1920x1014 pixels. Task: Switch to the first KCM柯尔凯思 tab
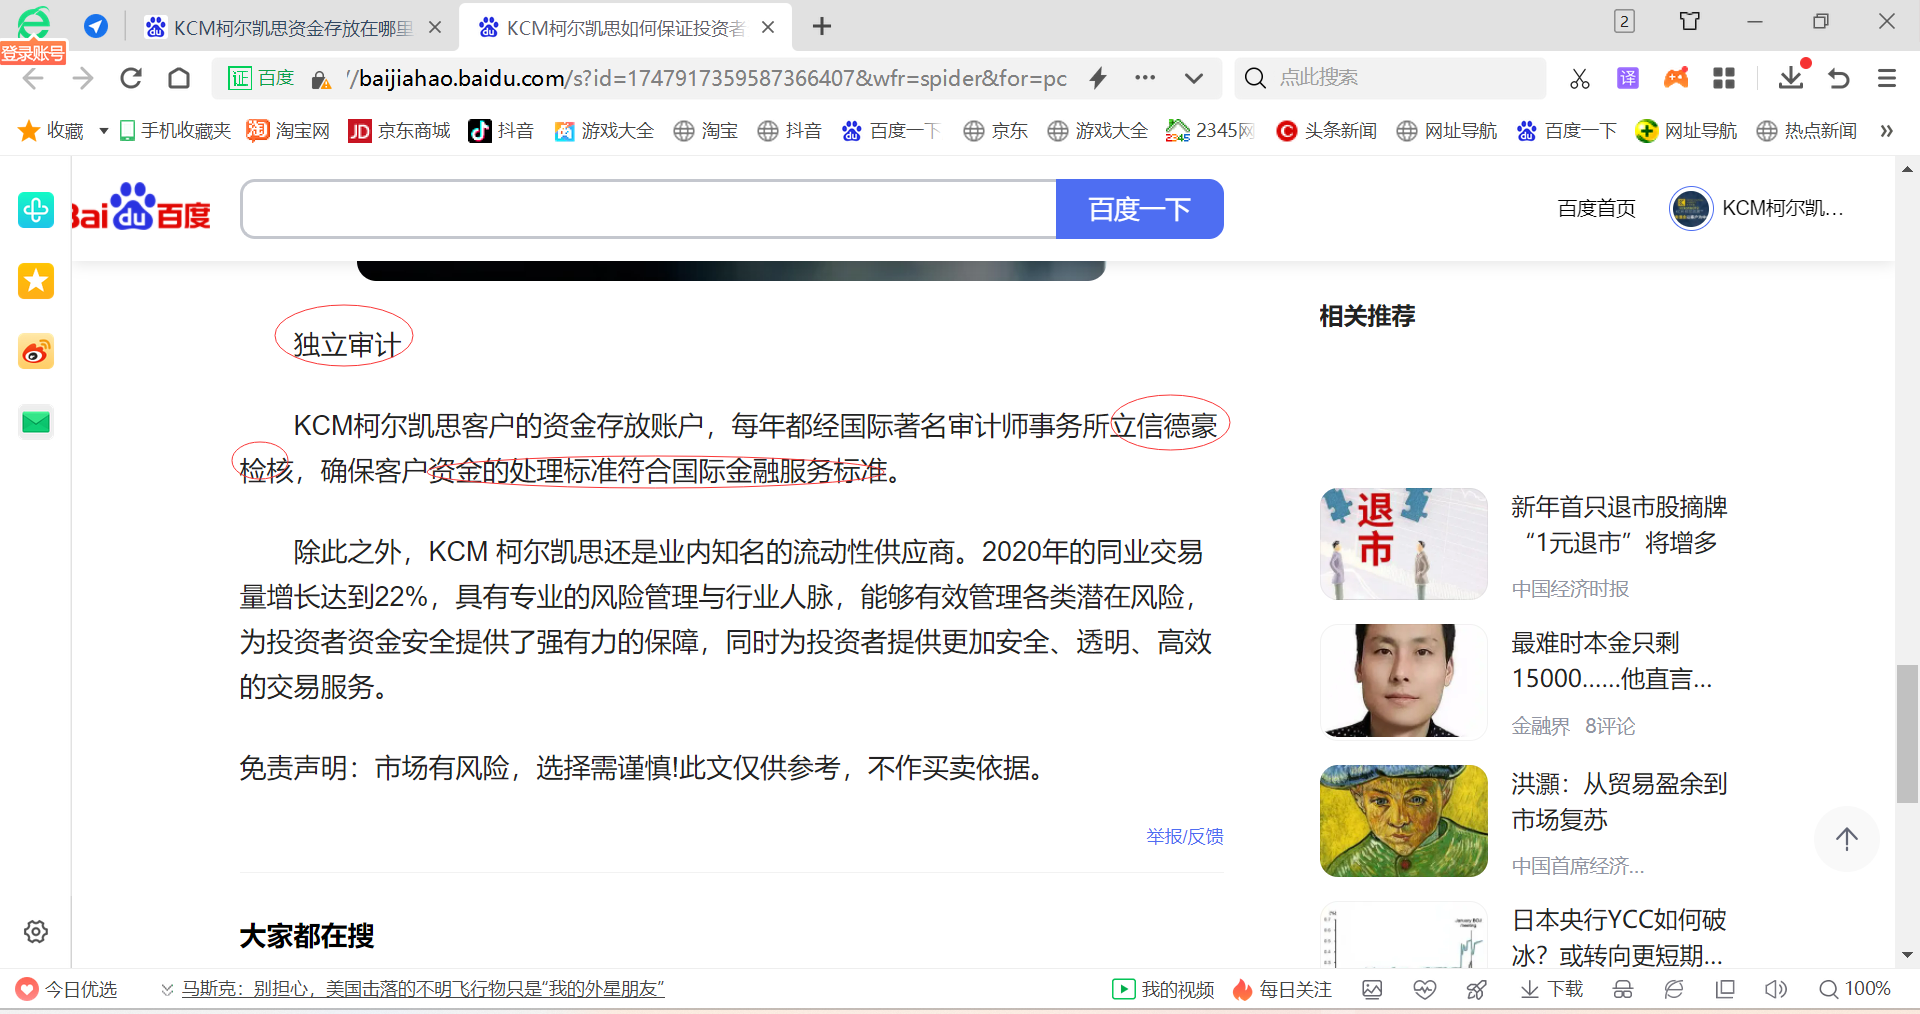[292, 28]
